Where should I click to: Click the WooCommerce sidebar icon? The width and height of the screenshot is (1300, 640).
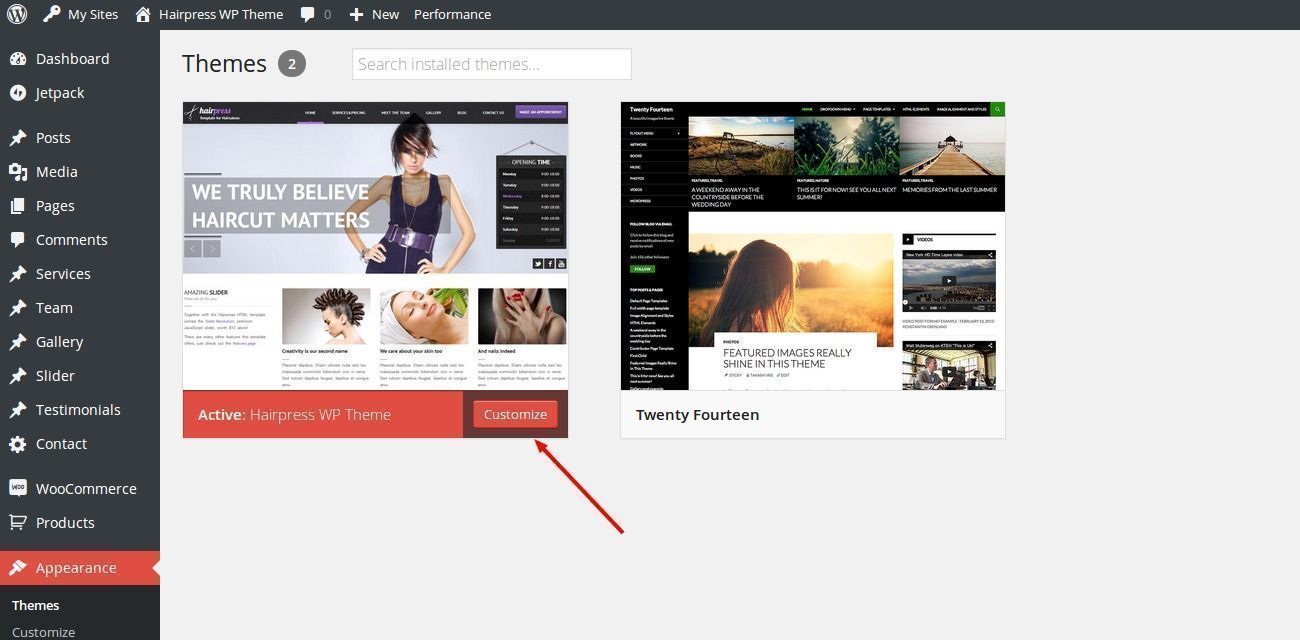pyautogui.click(x=18, y=489)
